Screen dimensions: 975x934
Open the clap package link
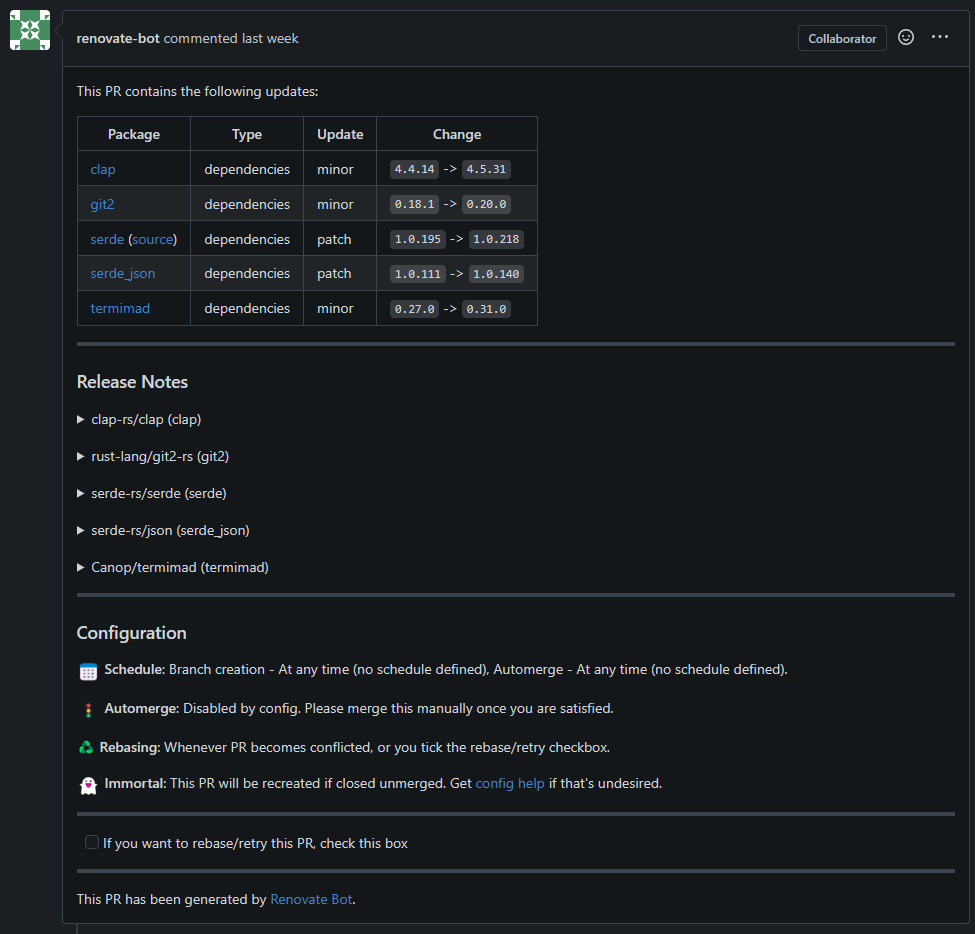[103, 169]
